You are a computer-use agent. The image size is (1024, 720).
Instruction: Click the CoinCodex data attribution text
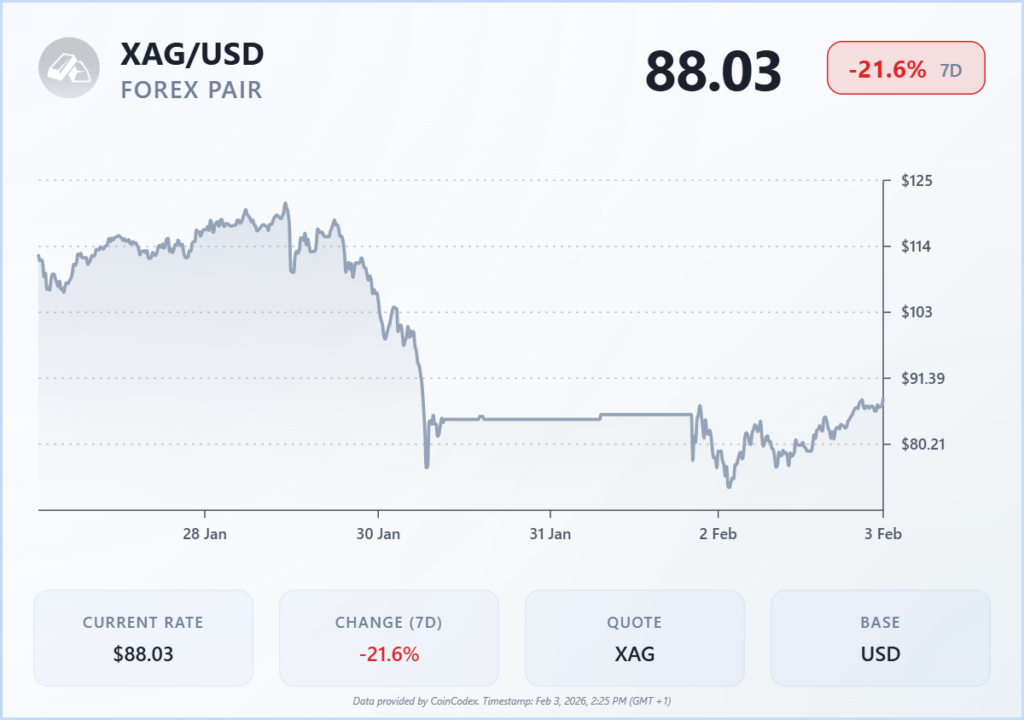[512, 701]
